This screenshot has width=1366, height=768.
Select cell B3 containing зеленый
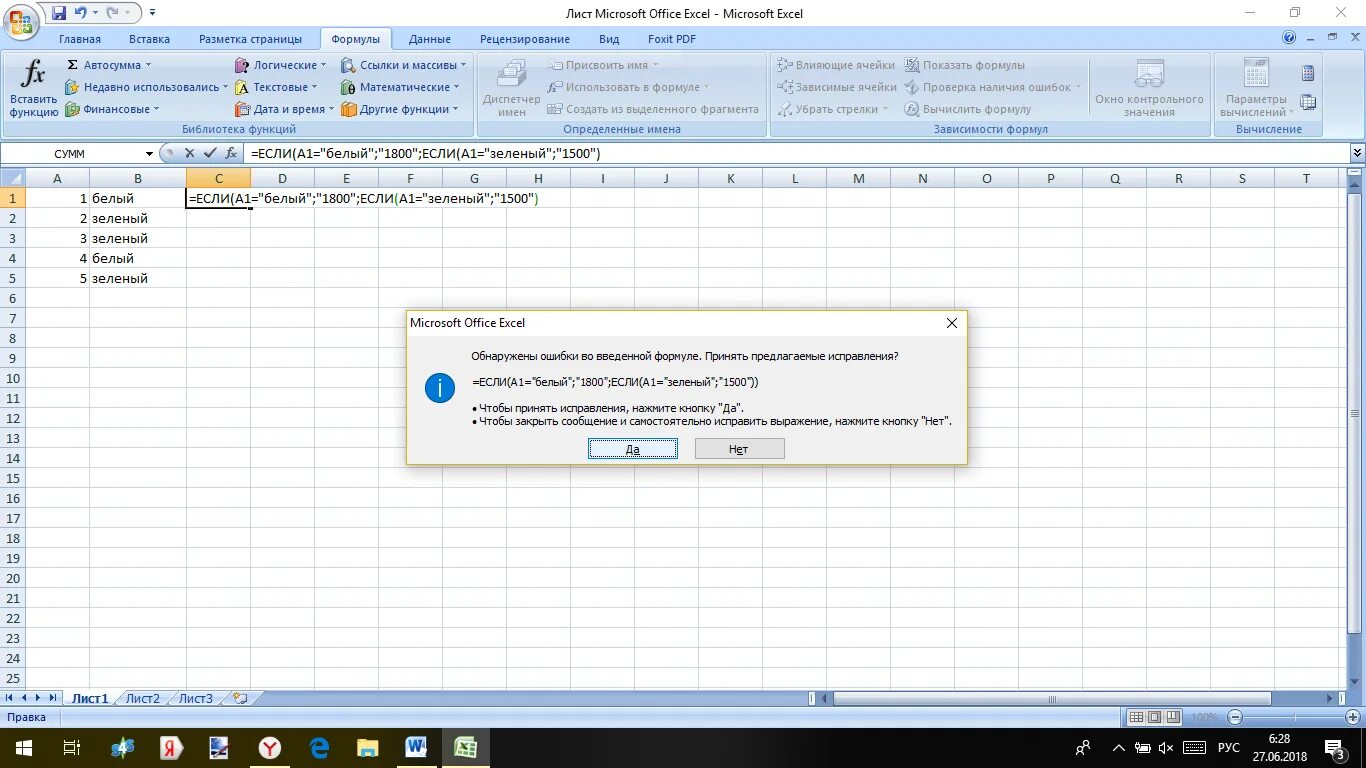(138, 238)
